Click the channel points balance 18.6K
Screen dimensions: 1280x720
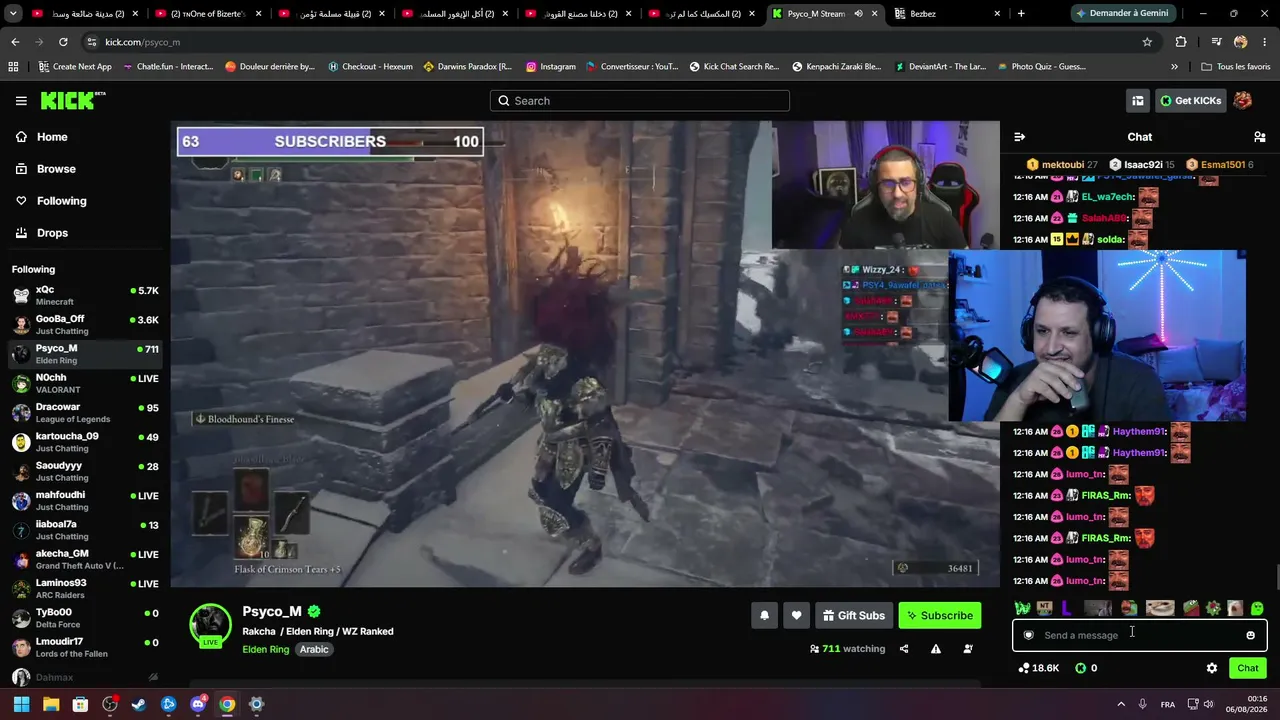[x=1039, y=668]
